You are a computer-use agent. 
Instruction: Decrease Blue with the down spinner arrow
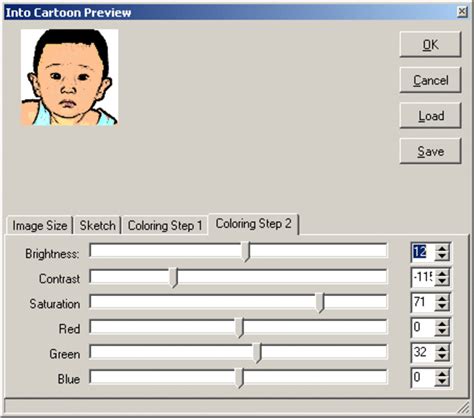442,382
